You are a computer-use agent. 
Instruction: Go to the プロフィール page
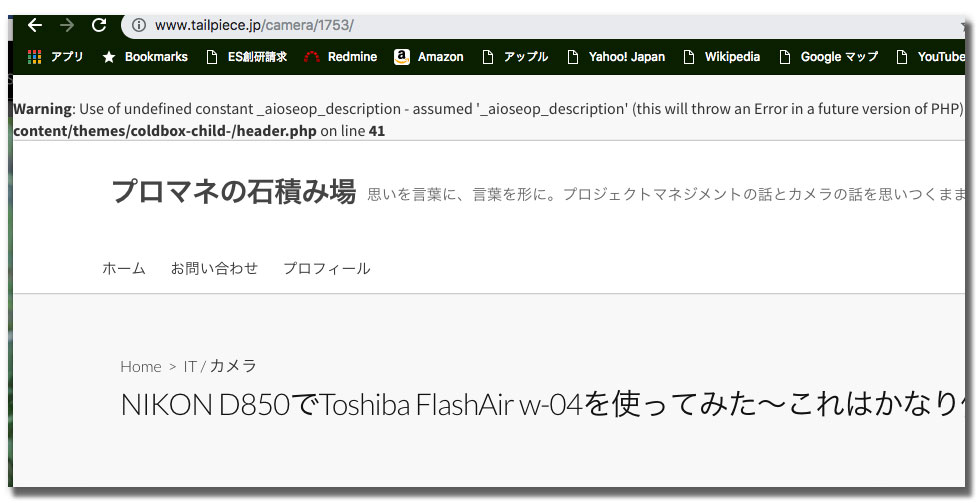pos(326,268)
